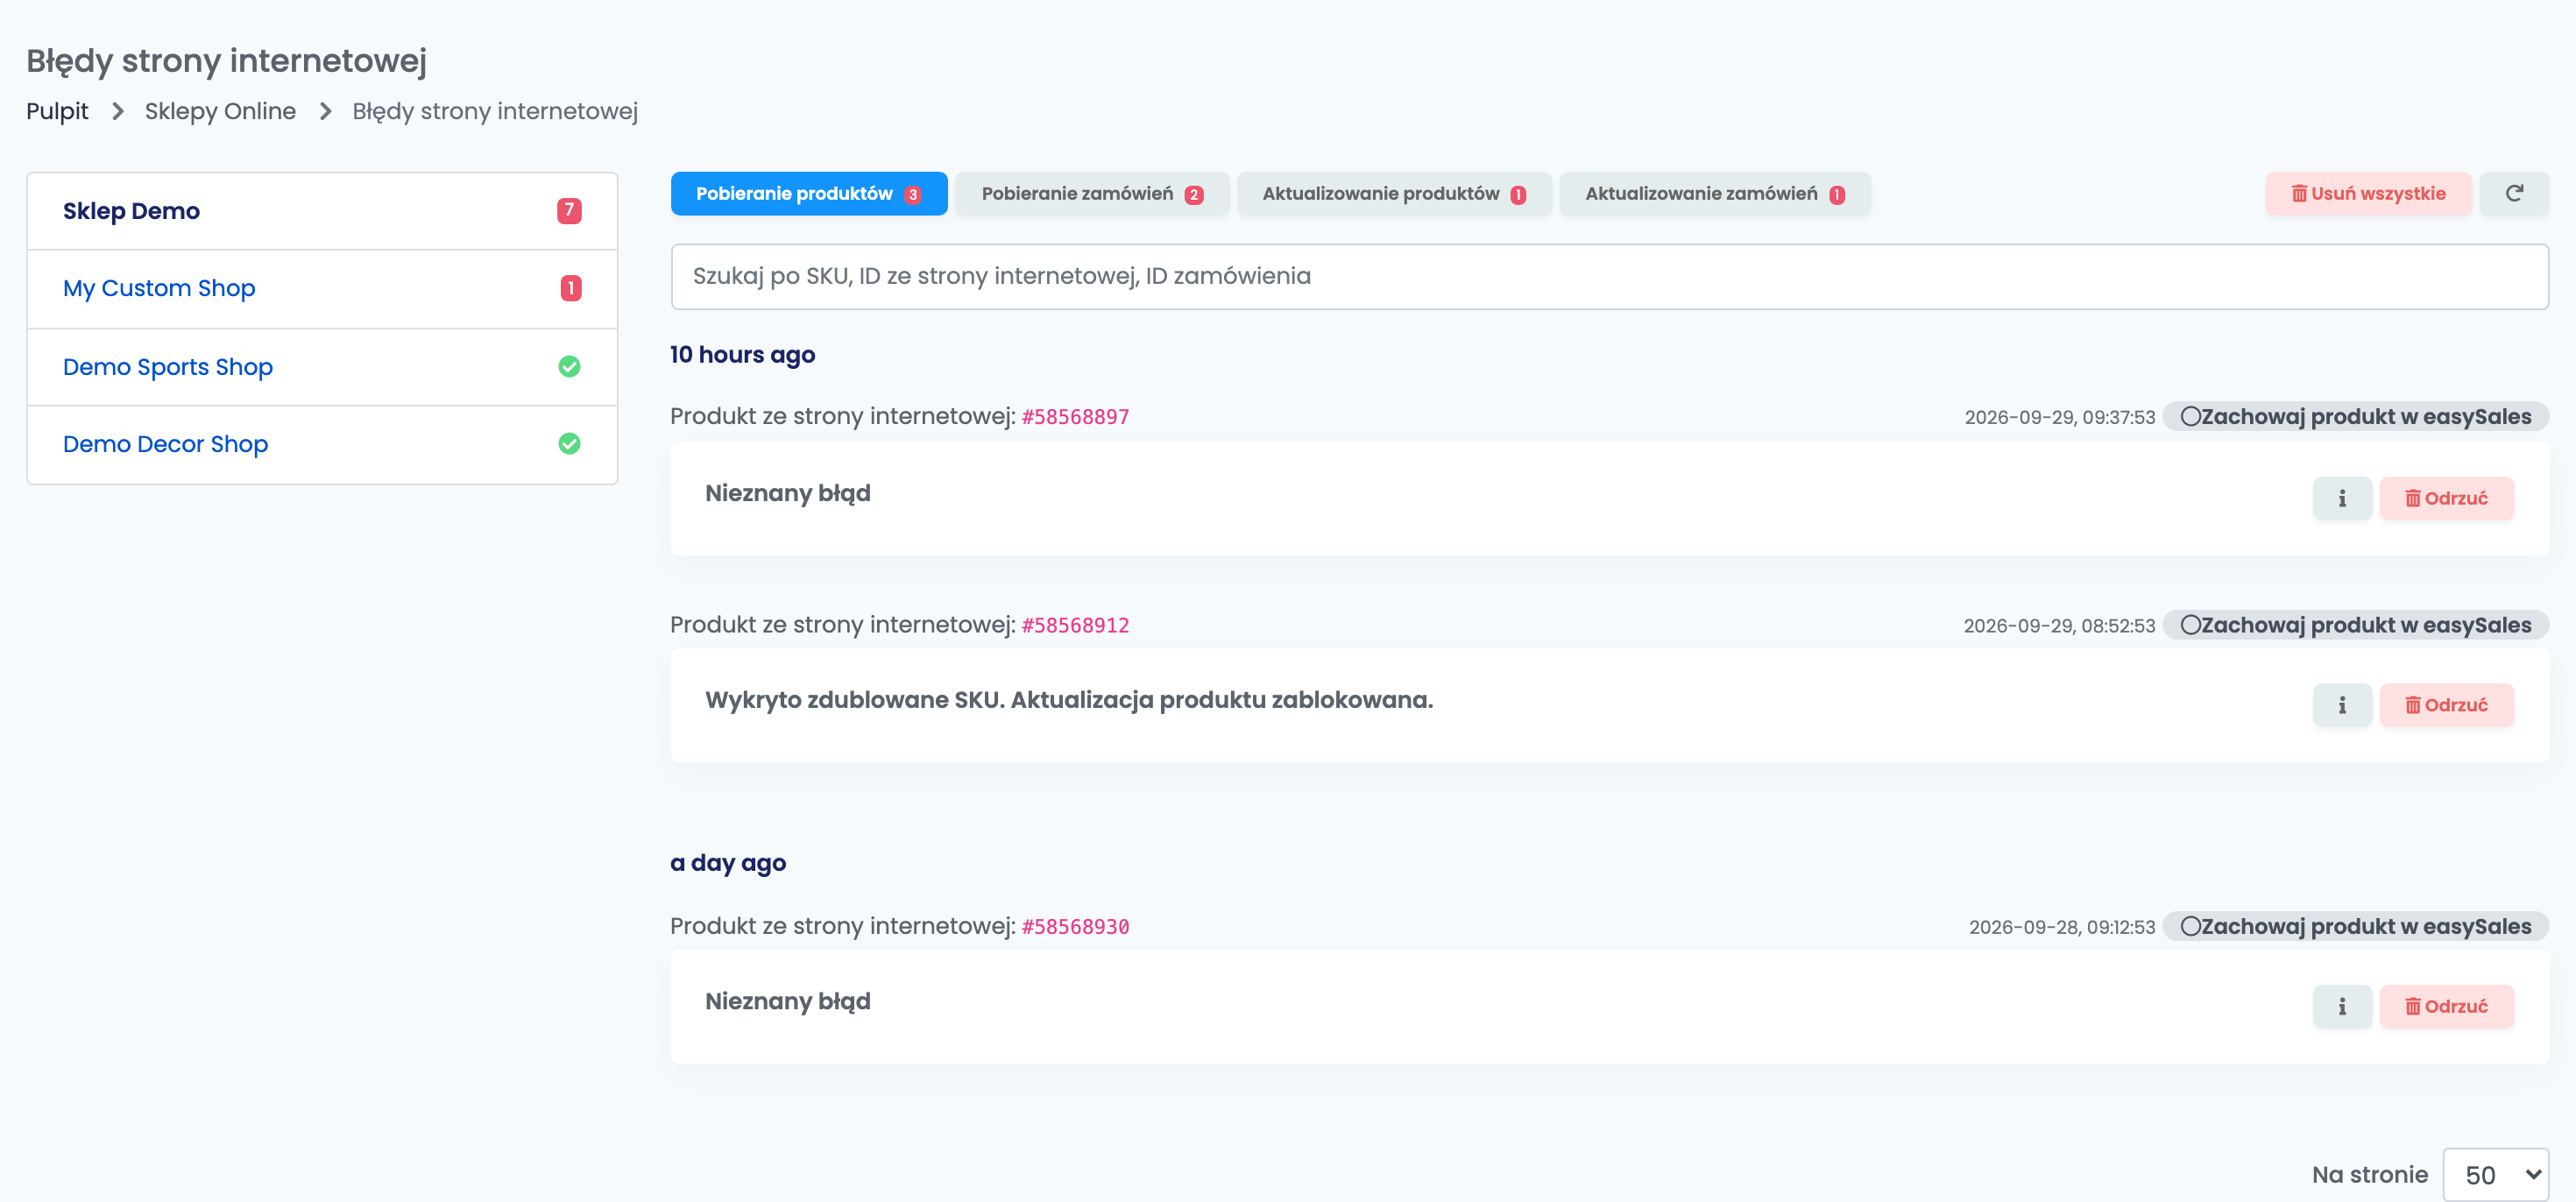Click timestamp 2026-09-29, 09:37:53

pyautogui.click(x=2059, y=417)
